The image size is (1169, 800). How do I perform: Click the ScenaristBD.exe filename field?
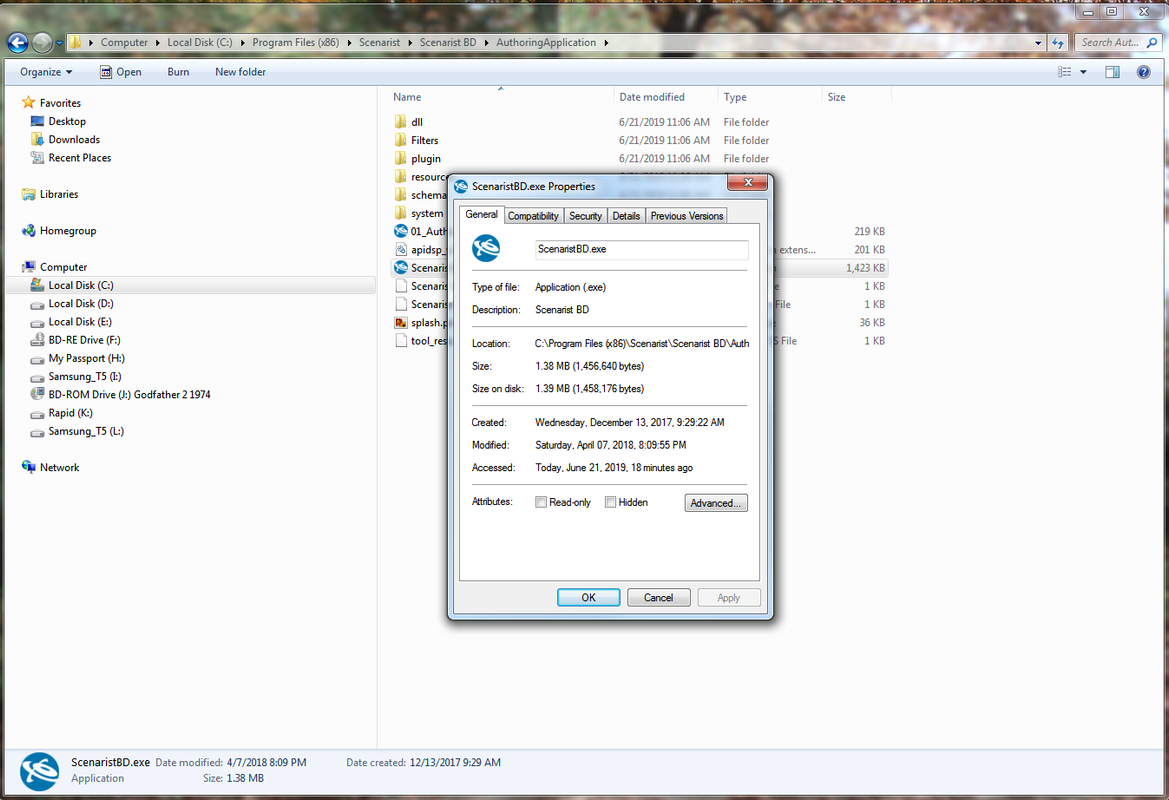click(641, 249)
